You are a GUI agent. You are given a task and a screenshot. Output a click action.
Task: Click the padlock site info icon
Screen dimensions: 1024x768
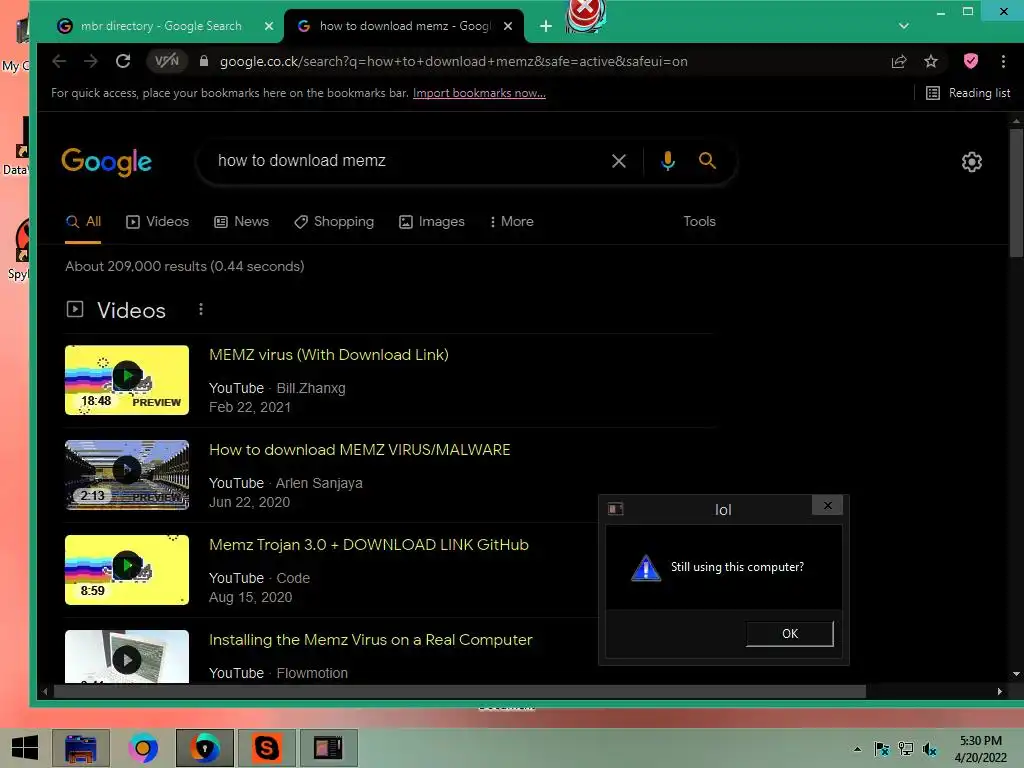point(204,61)
